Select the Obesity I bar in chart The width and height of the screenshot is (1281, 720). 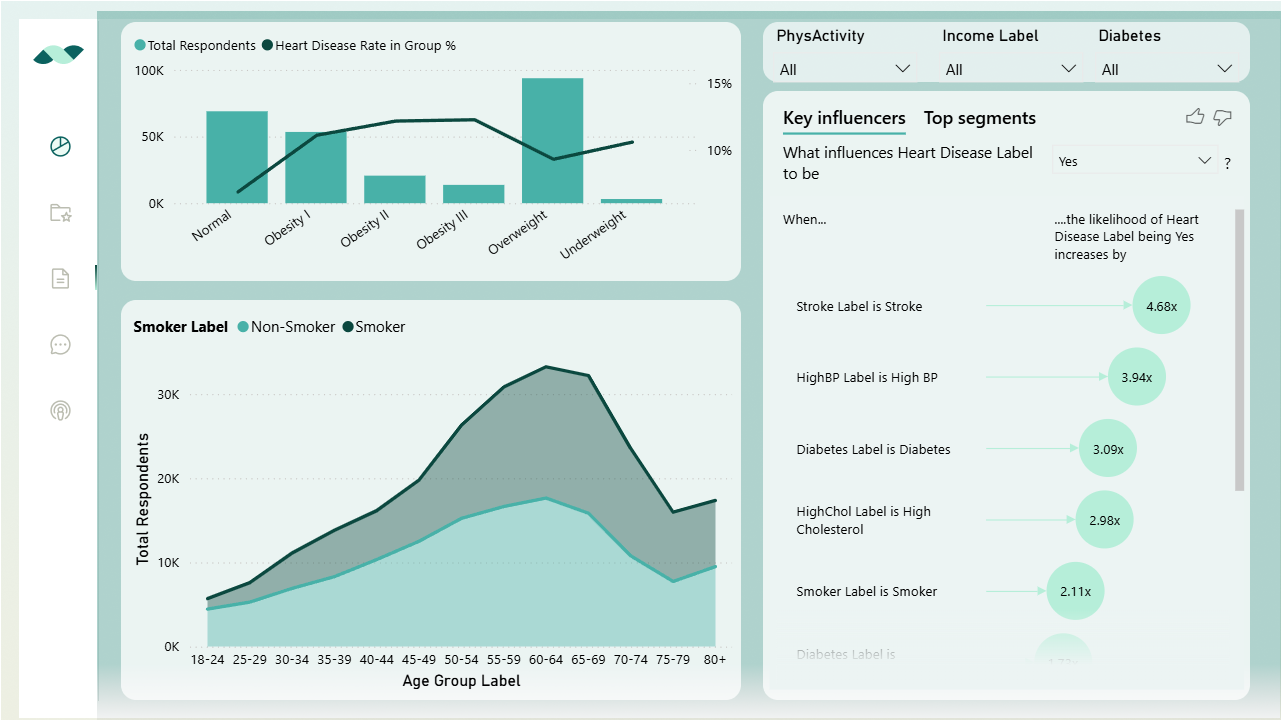[x=316, y=167]
